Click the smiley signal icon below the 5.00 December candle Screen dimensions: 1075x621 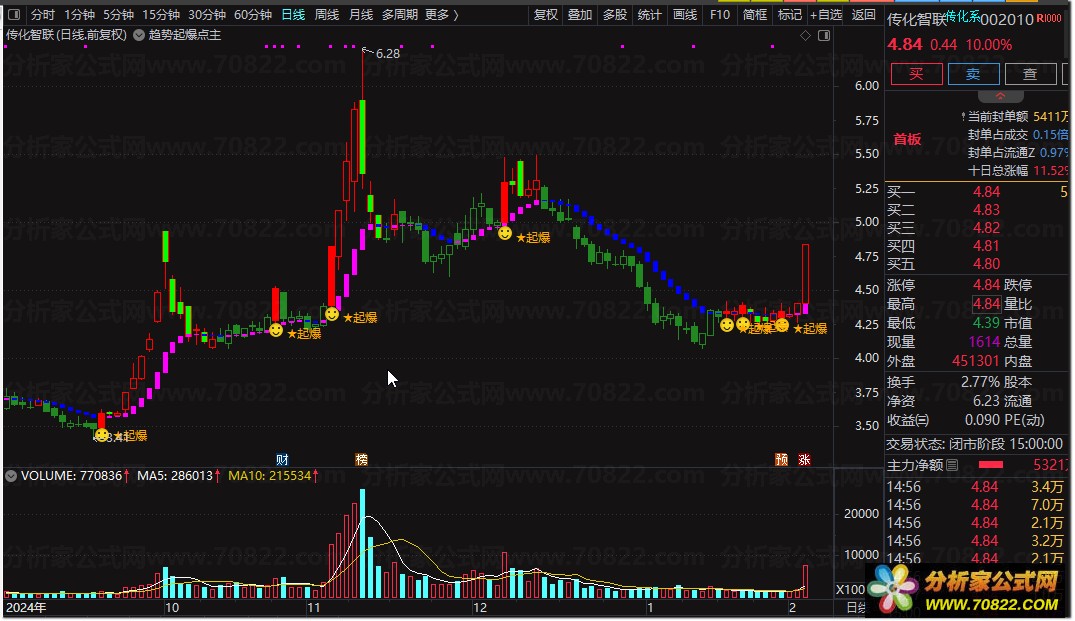pos(505,234)
